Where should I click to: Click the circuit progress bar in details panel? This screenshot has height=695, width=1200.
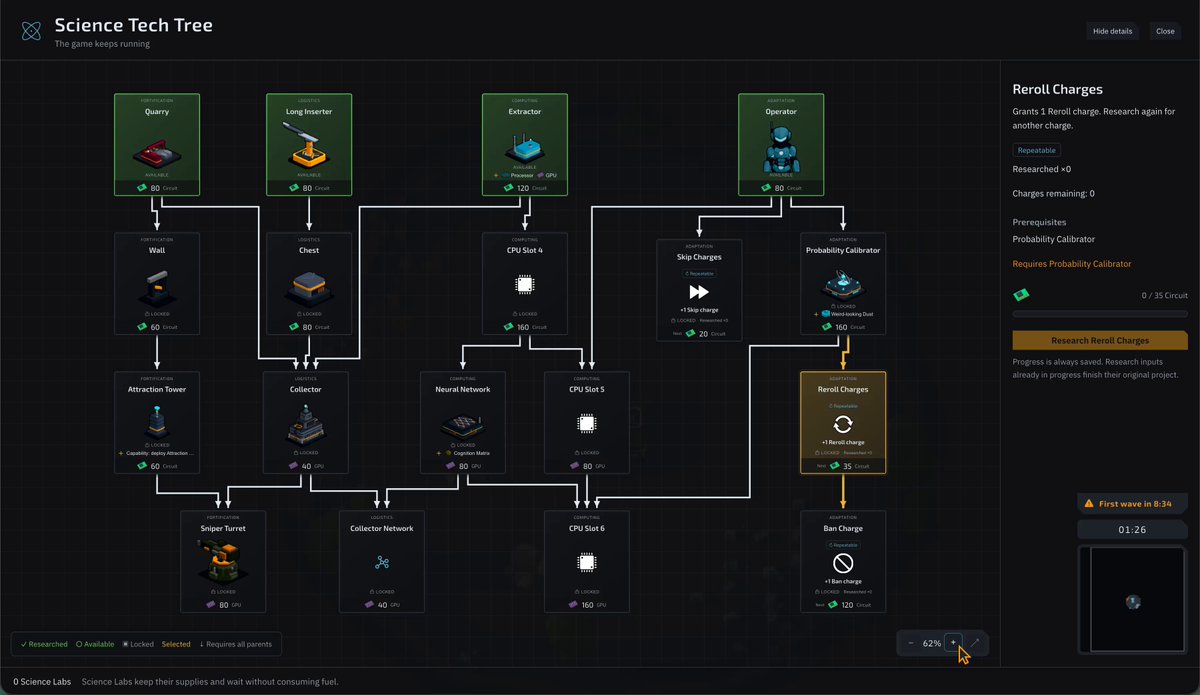(x=1100, y=313)
